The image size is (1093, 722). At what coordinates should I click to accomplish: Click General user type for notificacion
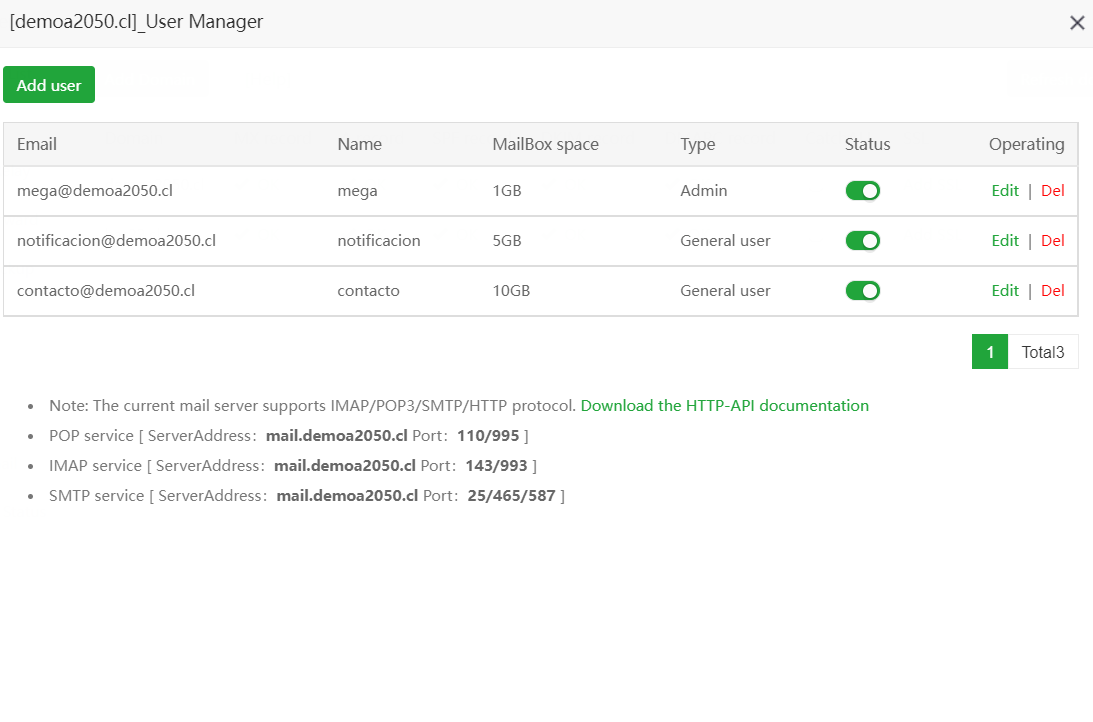click(x=725, y=241)
